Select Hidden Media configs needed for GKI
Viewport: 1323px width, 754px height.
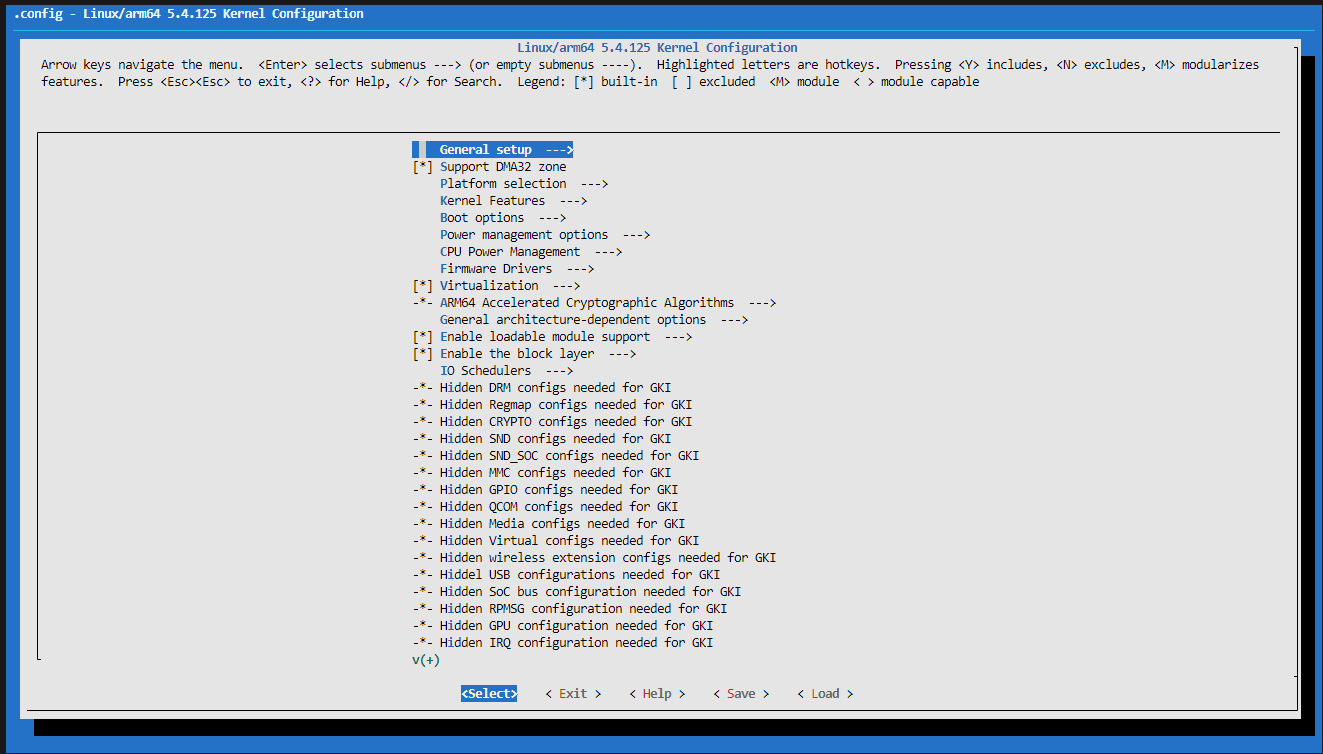(x=548, y=524)
